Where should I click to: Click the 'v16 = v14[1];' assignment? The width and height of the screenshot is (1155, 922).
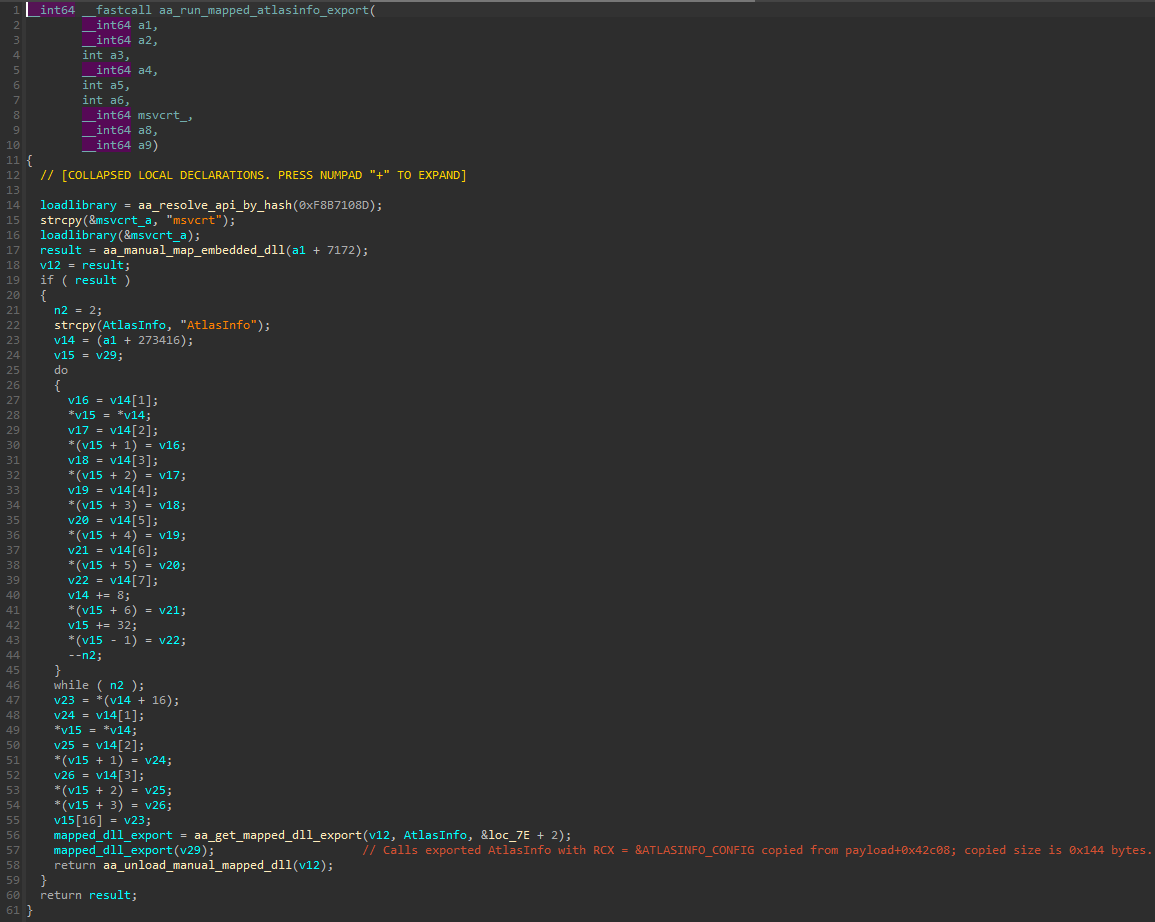click(x=113, y=401)
